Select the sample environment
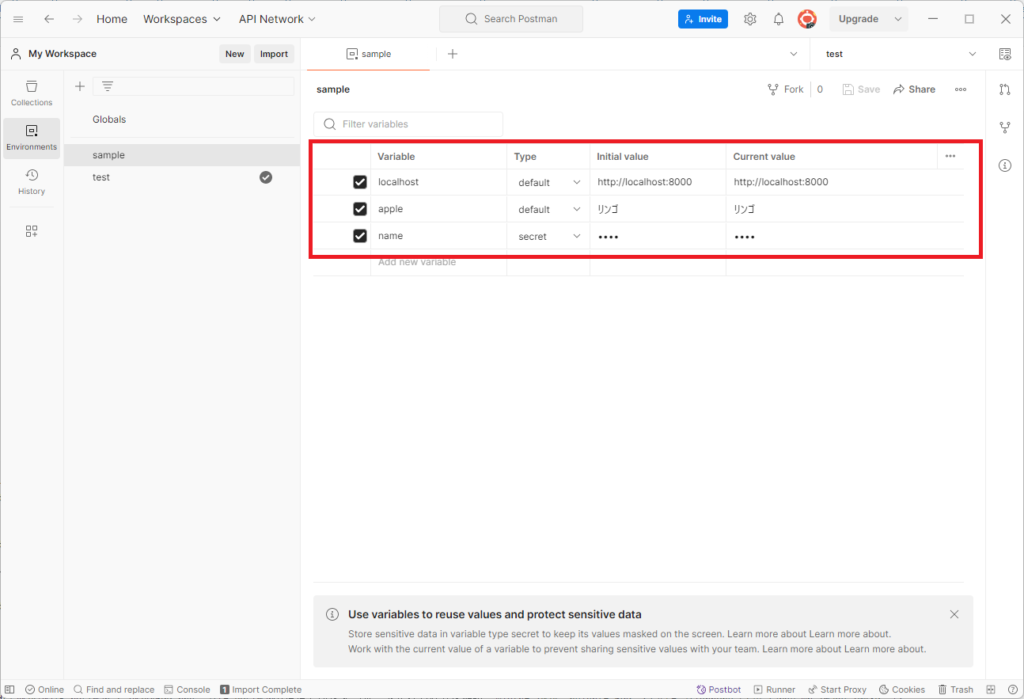Viewport: 1024px width, 699px height. (182, 155)
